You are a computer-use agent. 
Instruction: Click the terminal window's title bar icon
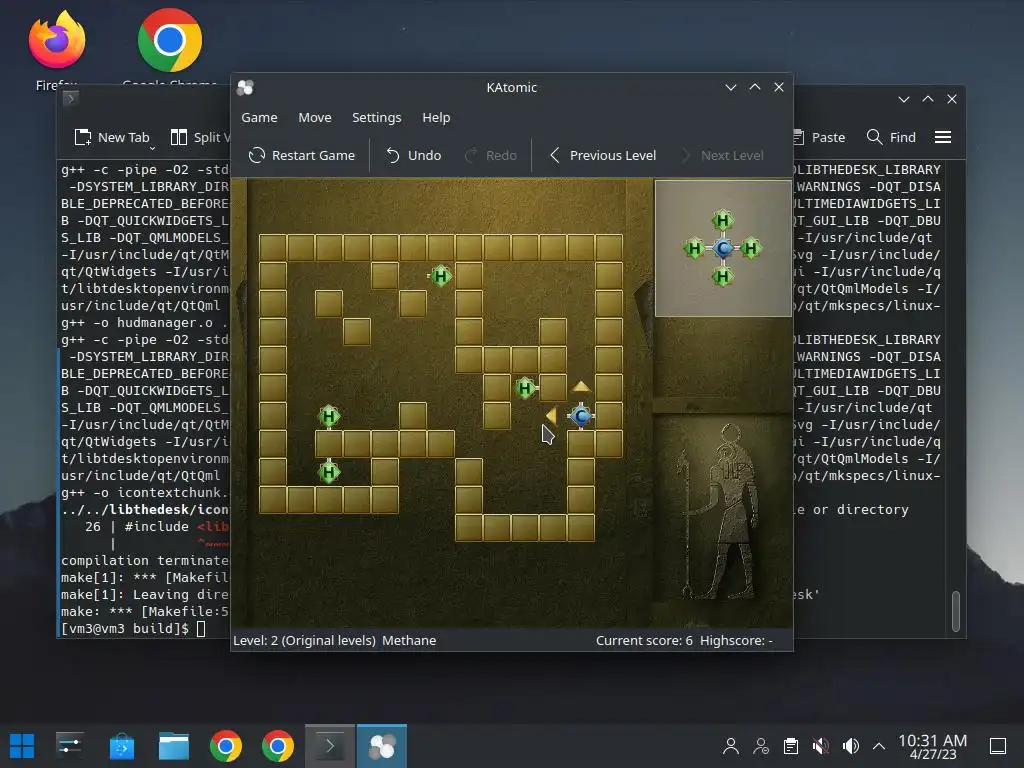coord(71,99)
